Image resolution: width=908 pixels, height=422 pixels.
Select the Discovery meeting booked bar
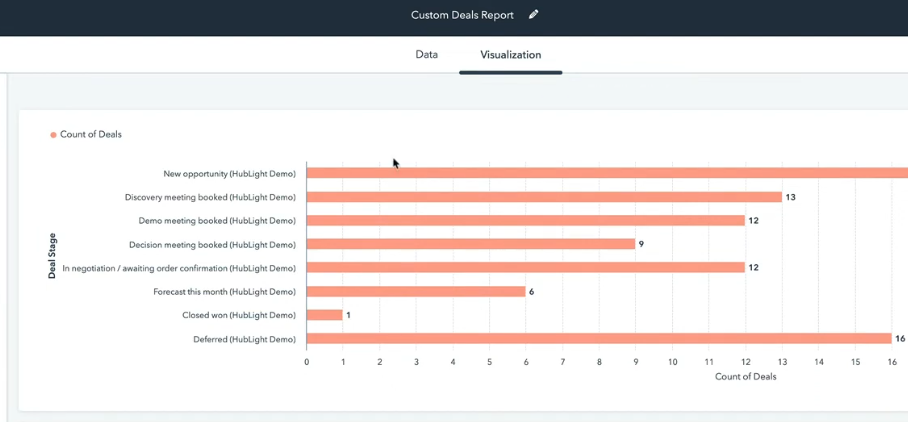click(543, 197)
